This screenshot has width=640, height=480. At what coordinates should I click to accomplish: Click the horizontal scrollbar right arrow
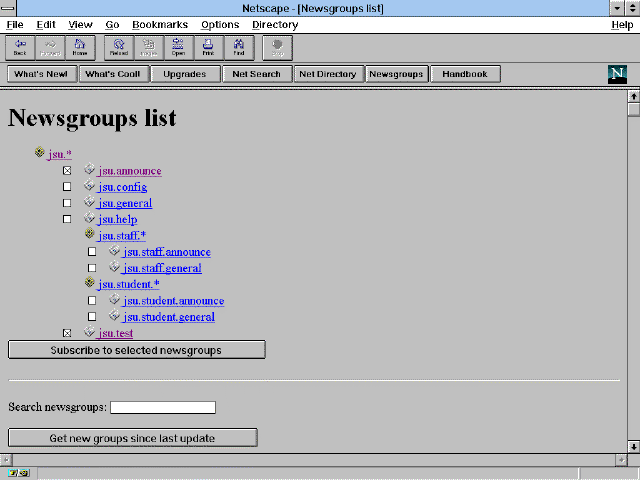click(x=621, y=460)
